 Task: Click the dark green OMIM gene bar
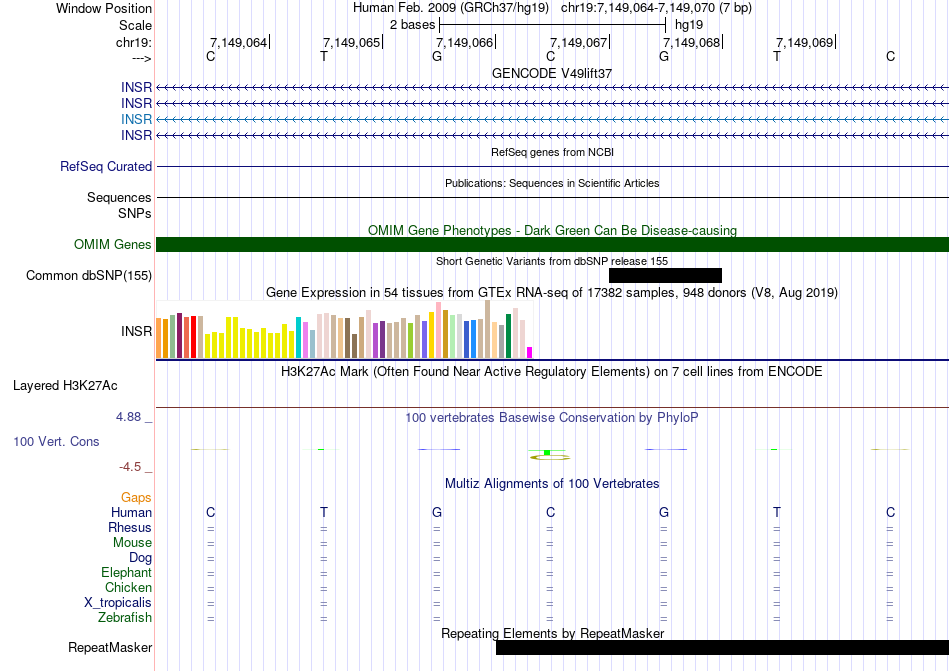553,245
